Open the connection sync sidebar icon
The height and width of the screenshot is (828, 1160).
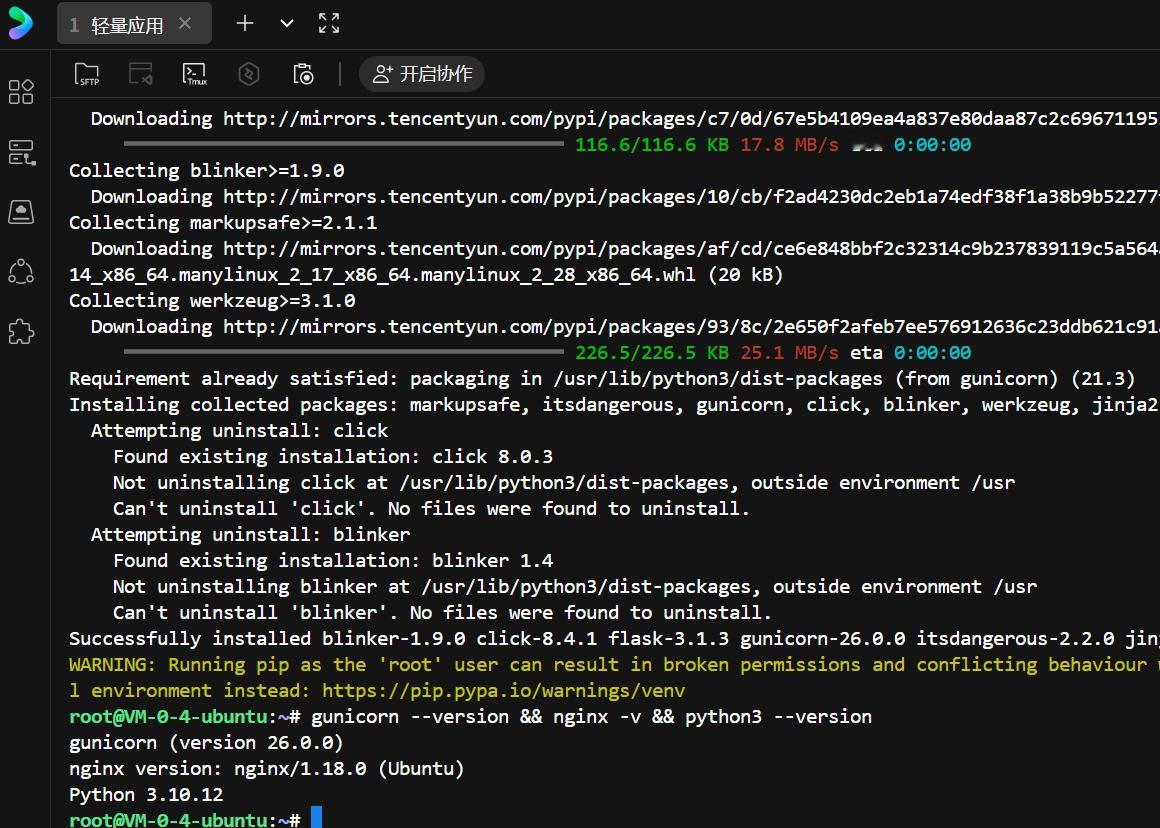[x=21, y=272]
